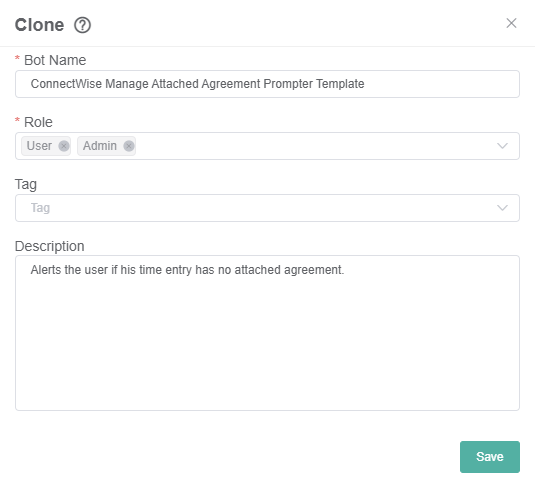Remove the Admin role tag
This screenshot has height=500, width=535.
[129, 146]
